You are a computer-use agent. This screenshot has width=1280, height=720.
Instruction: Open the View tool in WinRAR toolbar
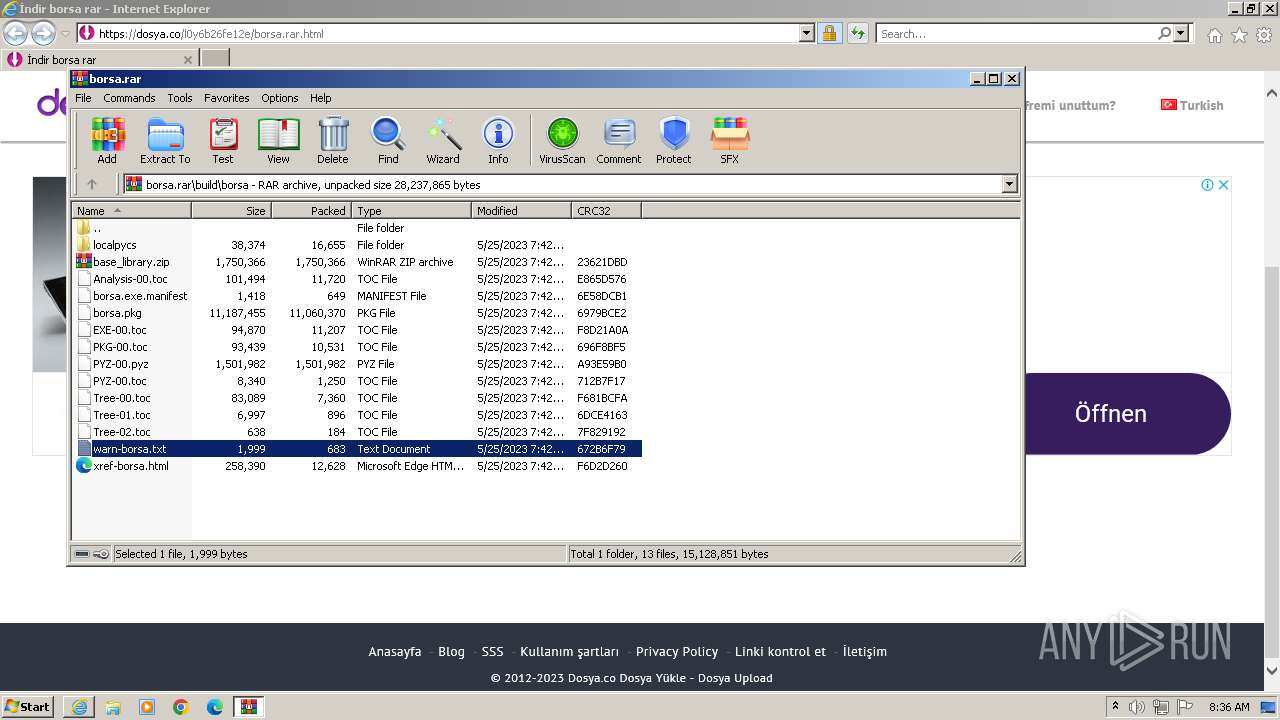[x=278, y=141]
